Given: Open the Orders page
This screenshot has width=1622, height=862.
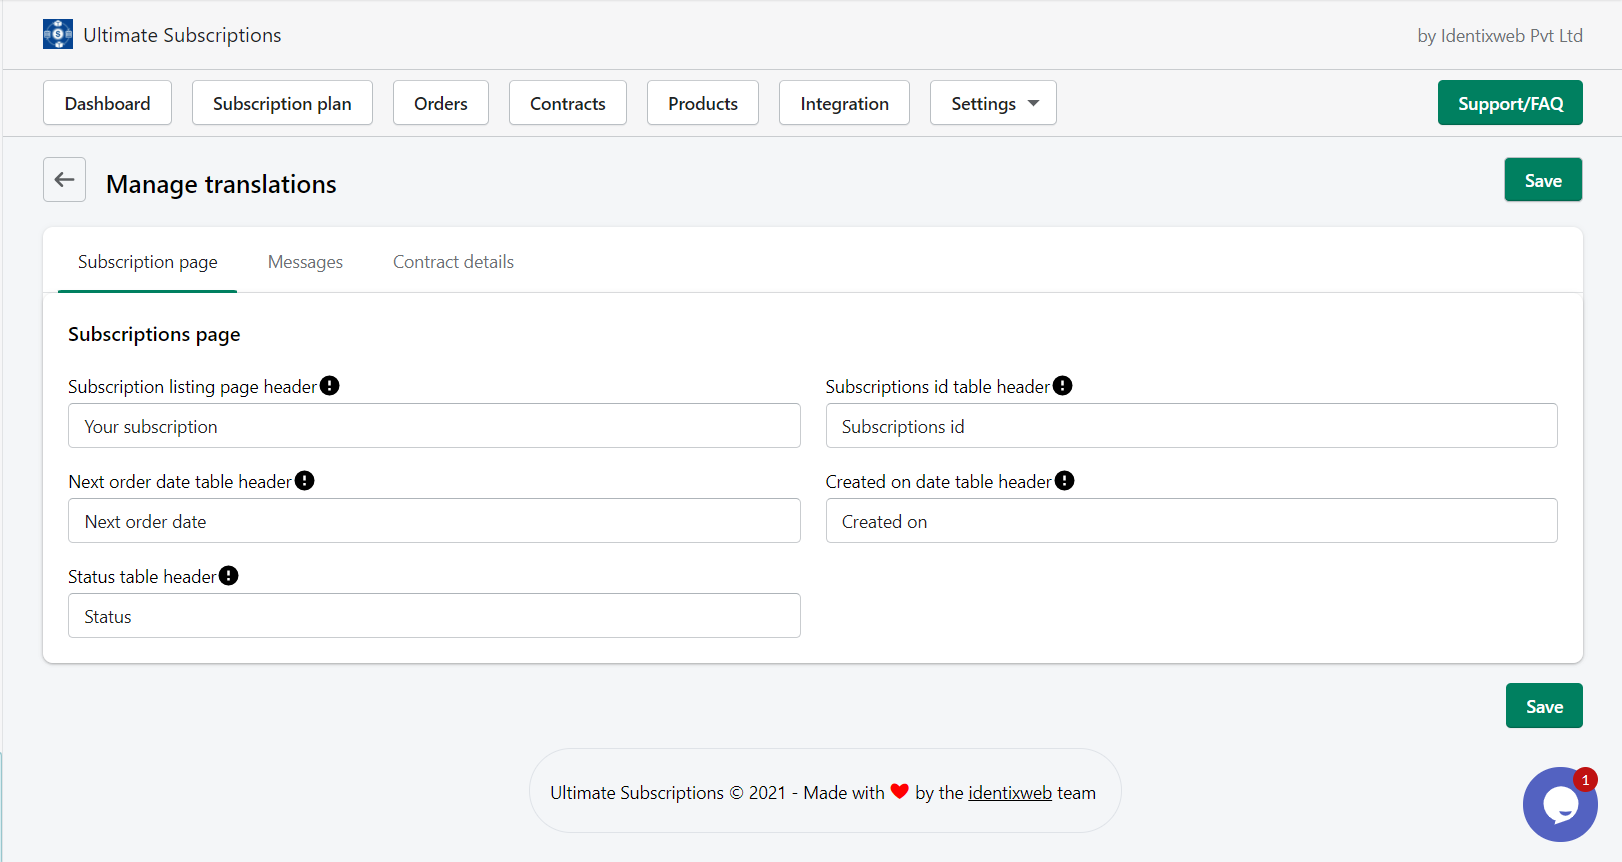Looking at the screenshot, I should coord(441,103).
